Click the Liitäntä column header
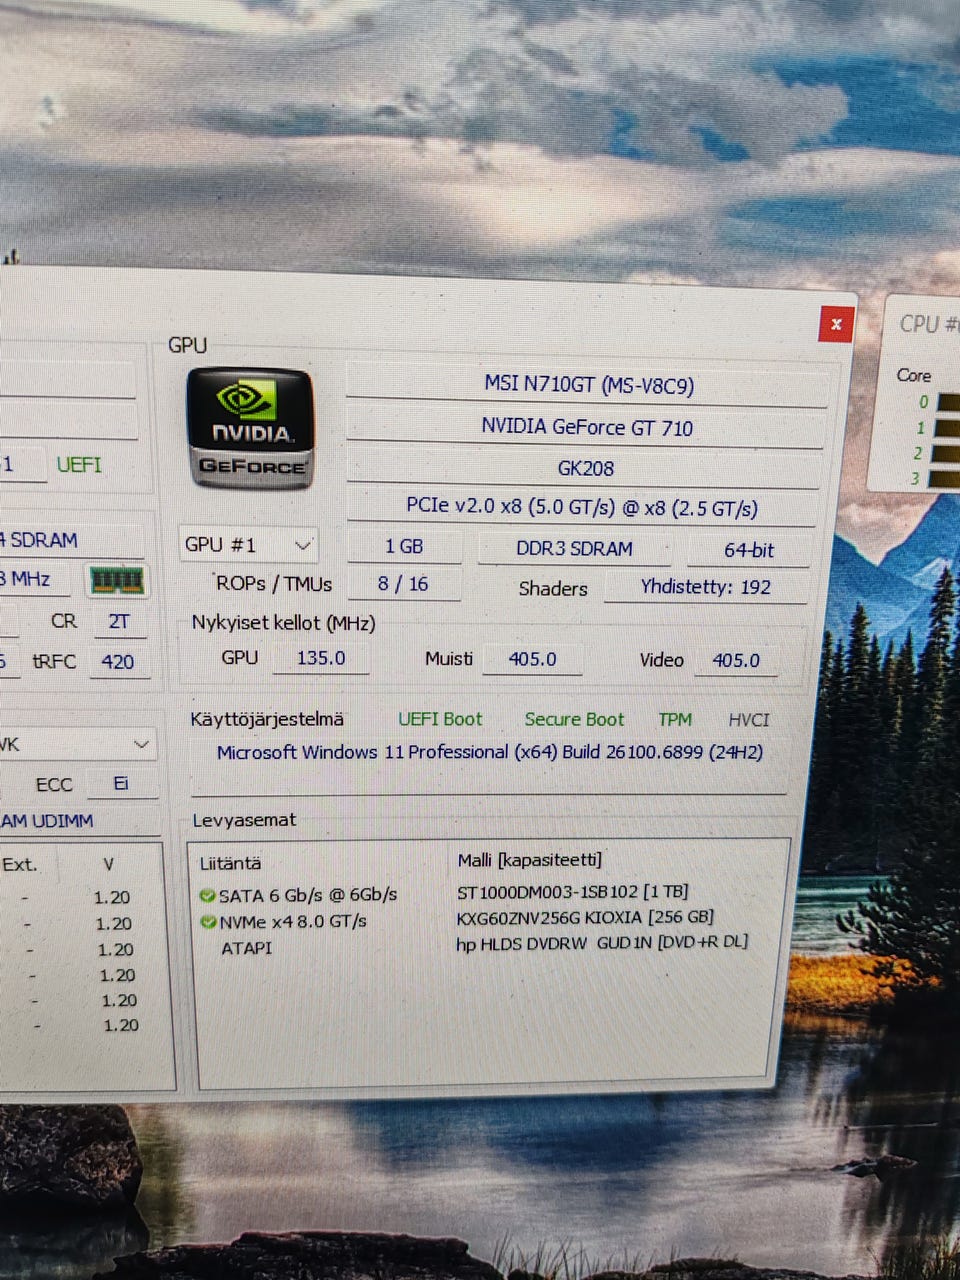This screenshot has height=1280, width=960. click(x=230, y=863)
